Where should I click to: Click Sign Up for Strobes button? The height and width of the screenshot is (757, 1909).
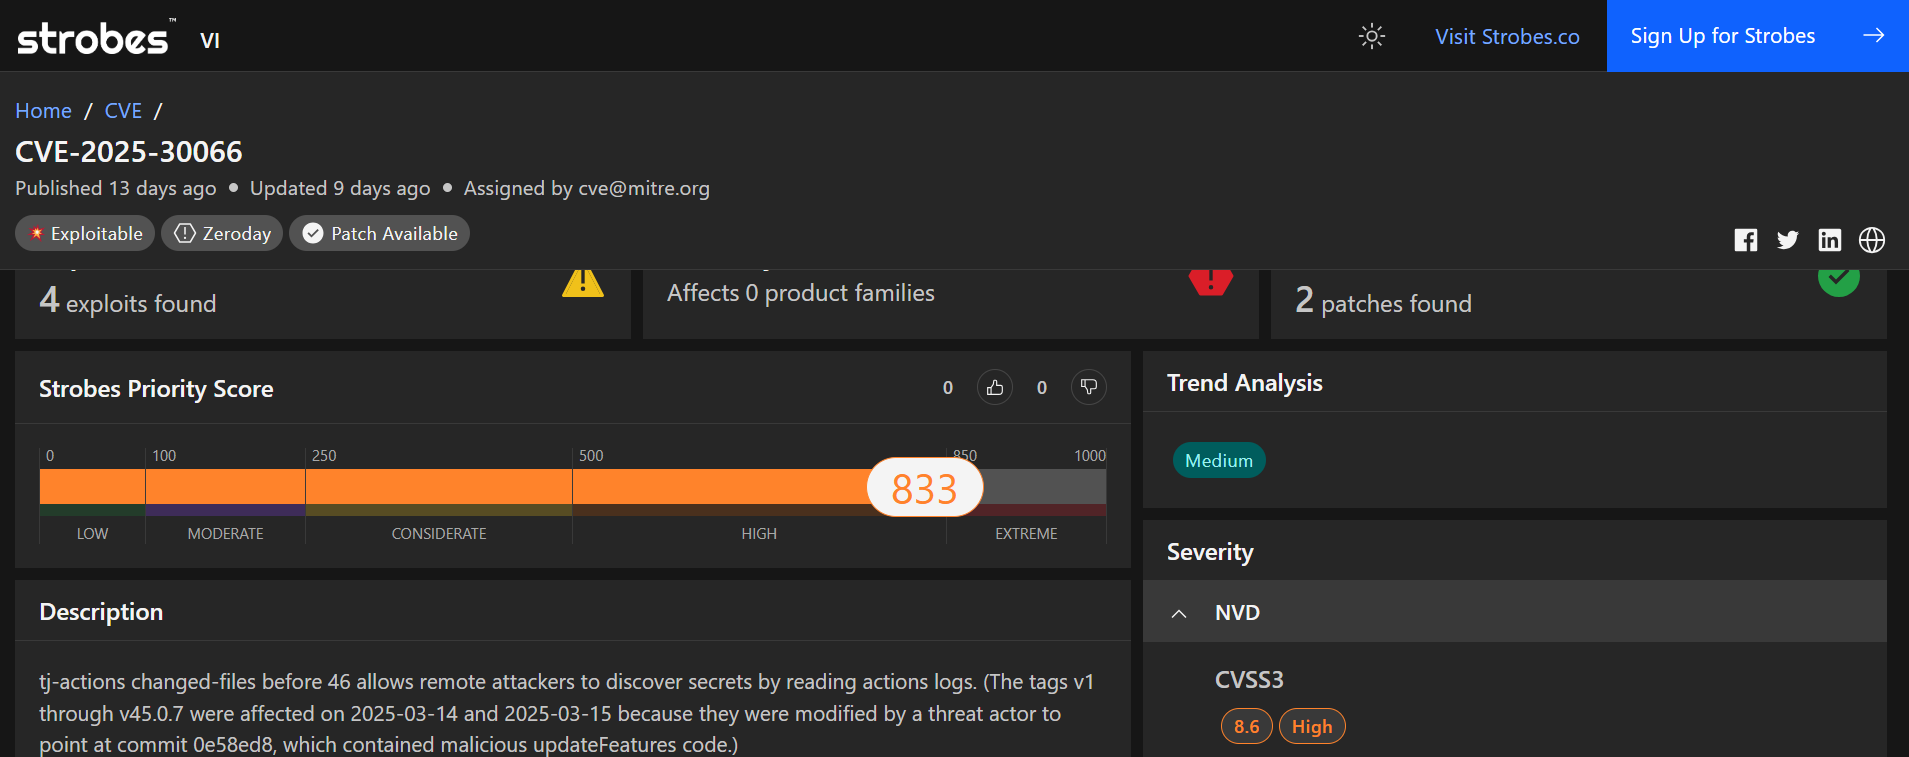click(1757, 36)
